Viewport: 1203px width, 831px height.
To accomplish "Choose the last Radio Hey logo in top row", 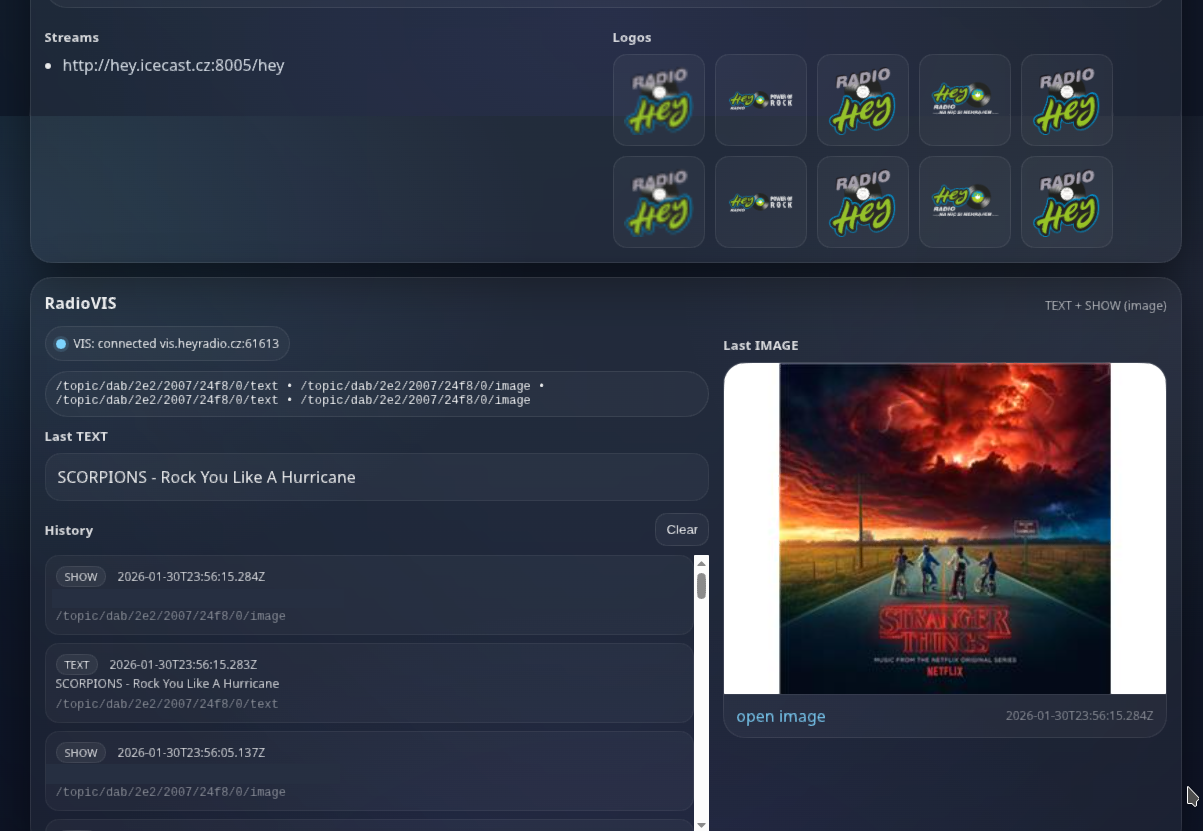I will (x=1066, y=100).
